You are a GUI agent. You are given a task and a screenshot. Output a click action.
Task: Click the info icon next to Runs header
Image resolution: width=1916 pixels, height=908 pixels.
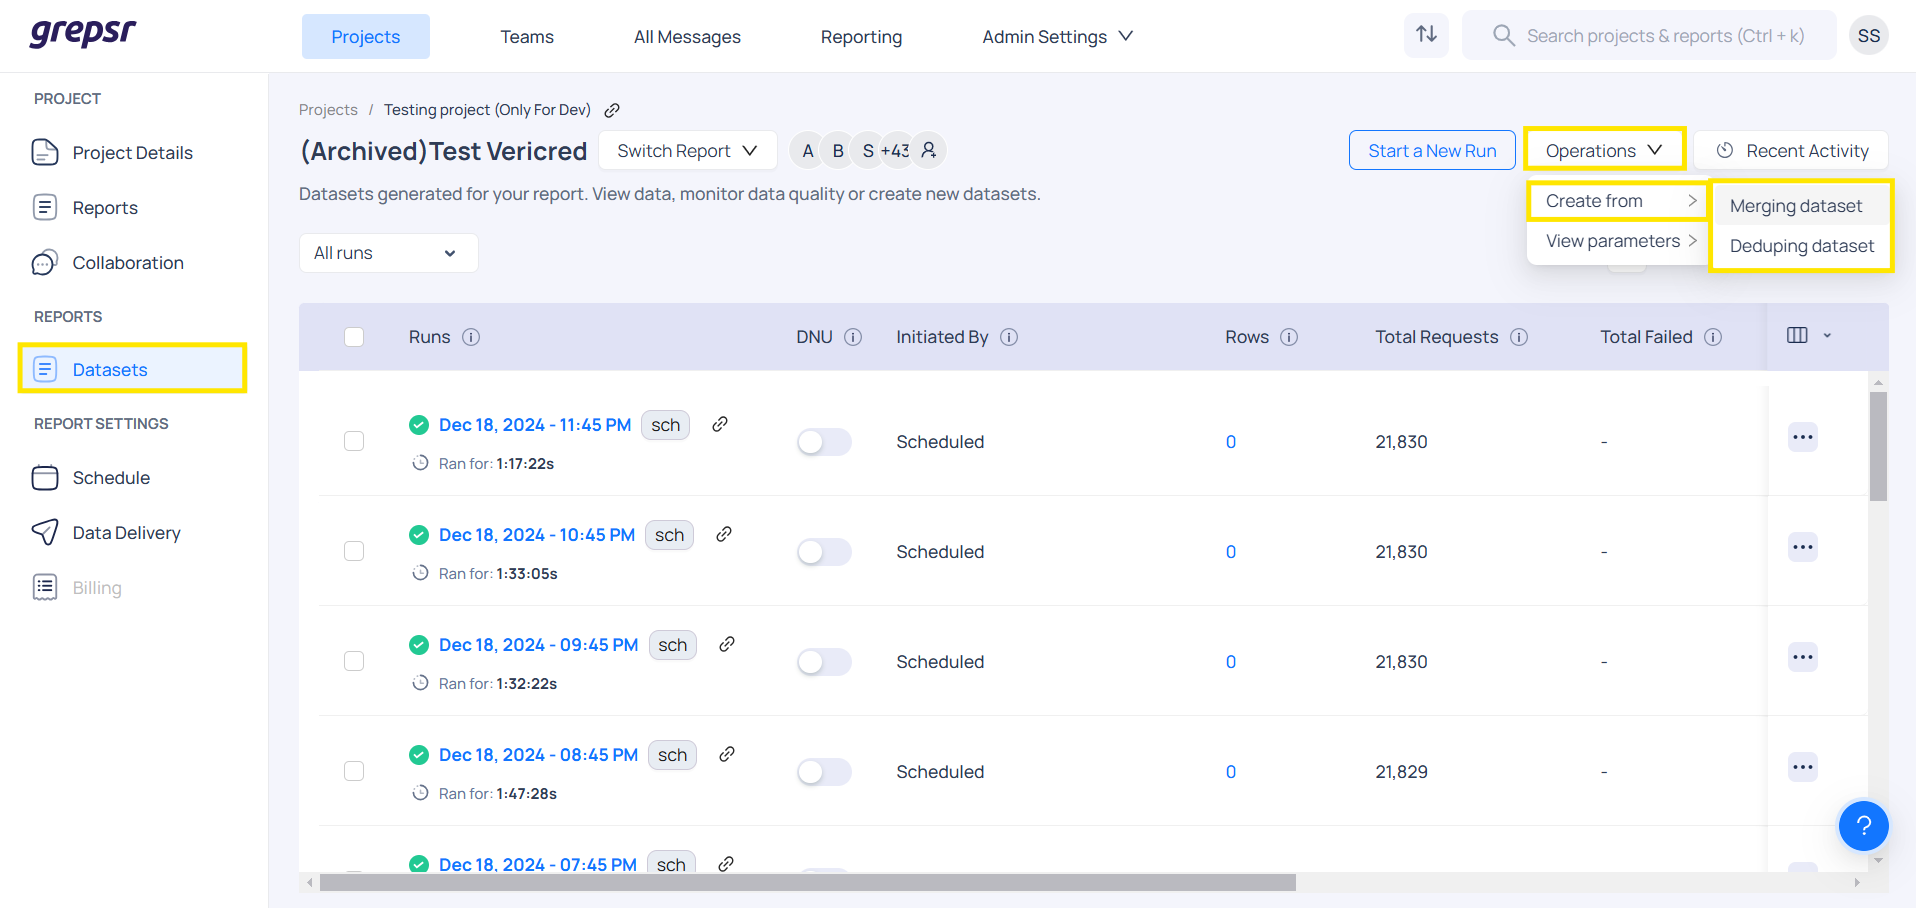coord(471,337)
